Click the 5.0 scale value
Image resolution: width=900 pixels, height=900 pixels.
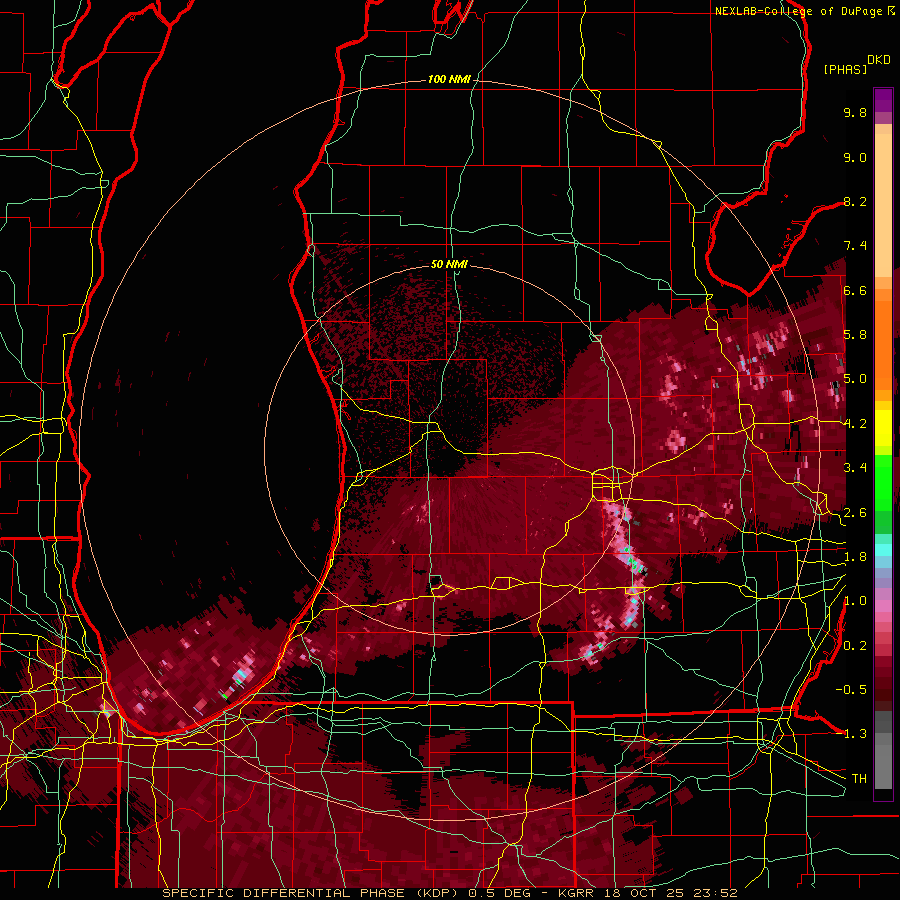(x=855, y=379)
